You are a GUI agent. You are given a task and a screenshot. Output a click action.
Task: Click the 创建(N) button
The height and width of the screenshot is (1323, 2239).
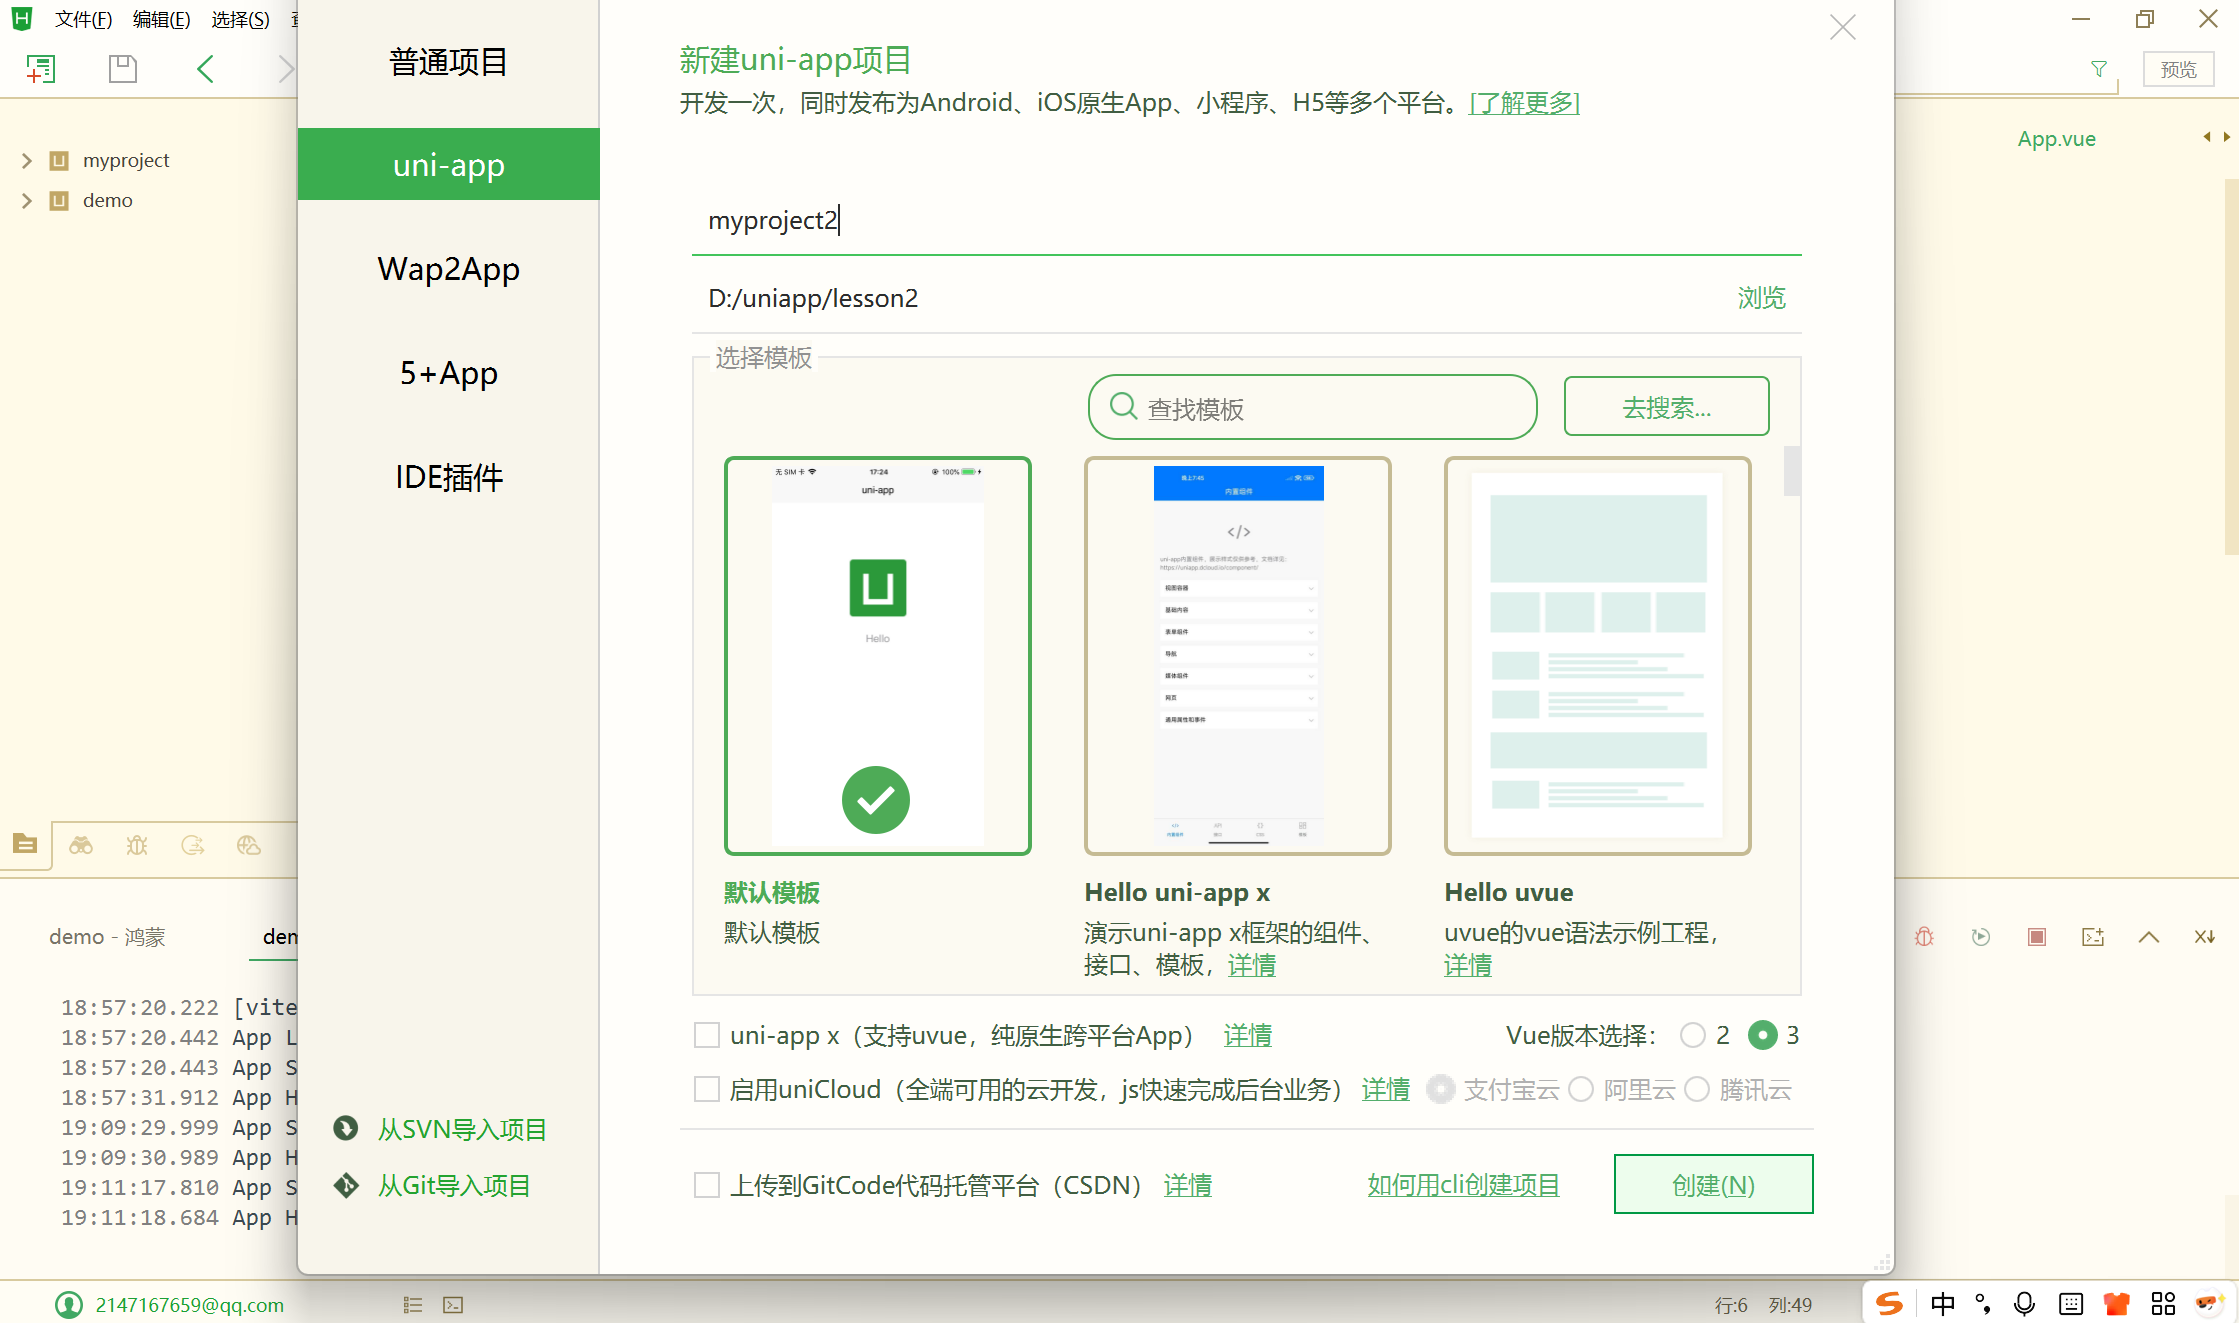1714,1184
